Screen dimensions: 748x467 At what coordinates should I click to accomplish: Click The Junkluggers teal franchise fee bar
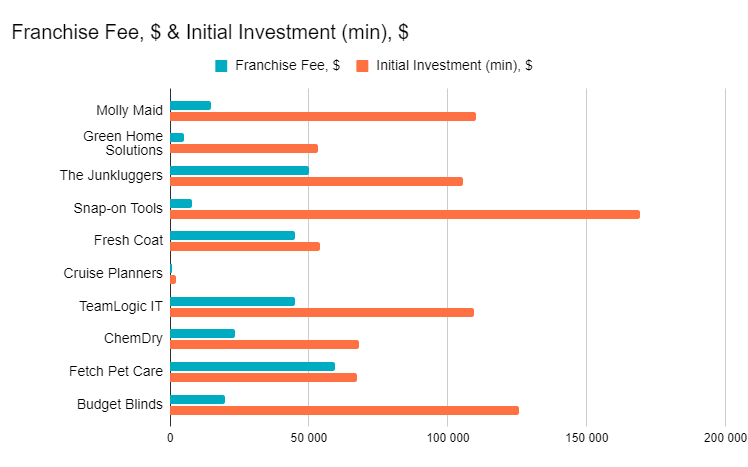239,171
